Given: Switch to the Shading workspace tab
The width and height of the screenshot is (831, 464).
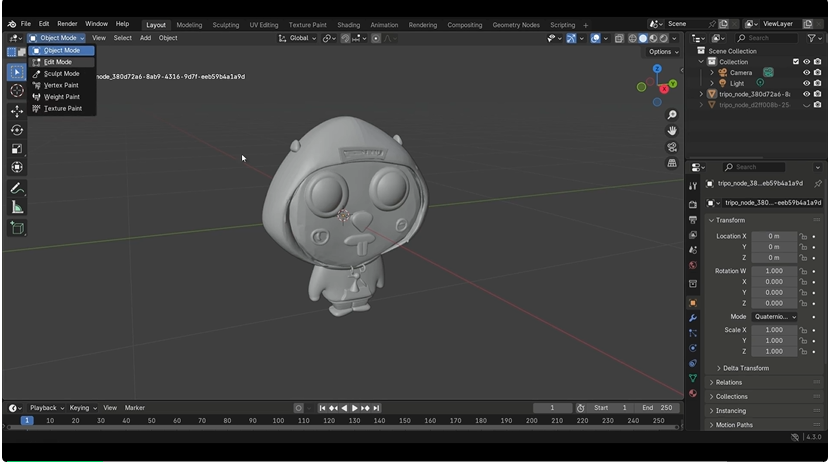Looking at the screenshot, I should tap(349, 25).
